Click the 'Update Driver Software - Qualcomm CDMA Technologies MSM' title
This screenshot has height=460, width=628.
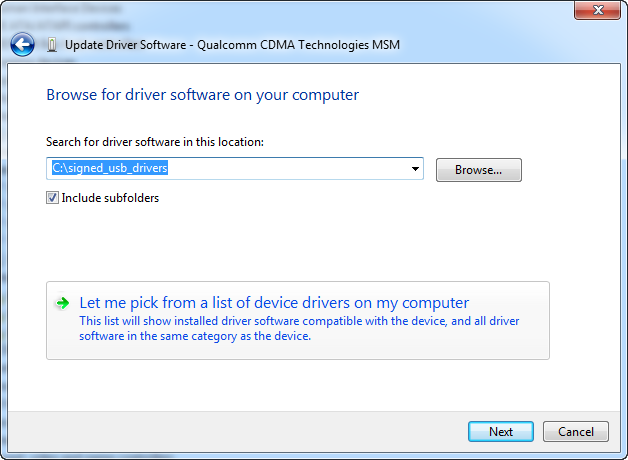232,45
